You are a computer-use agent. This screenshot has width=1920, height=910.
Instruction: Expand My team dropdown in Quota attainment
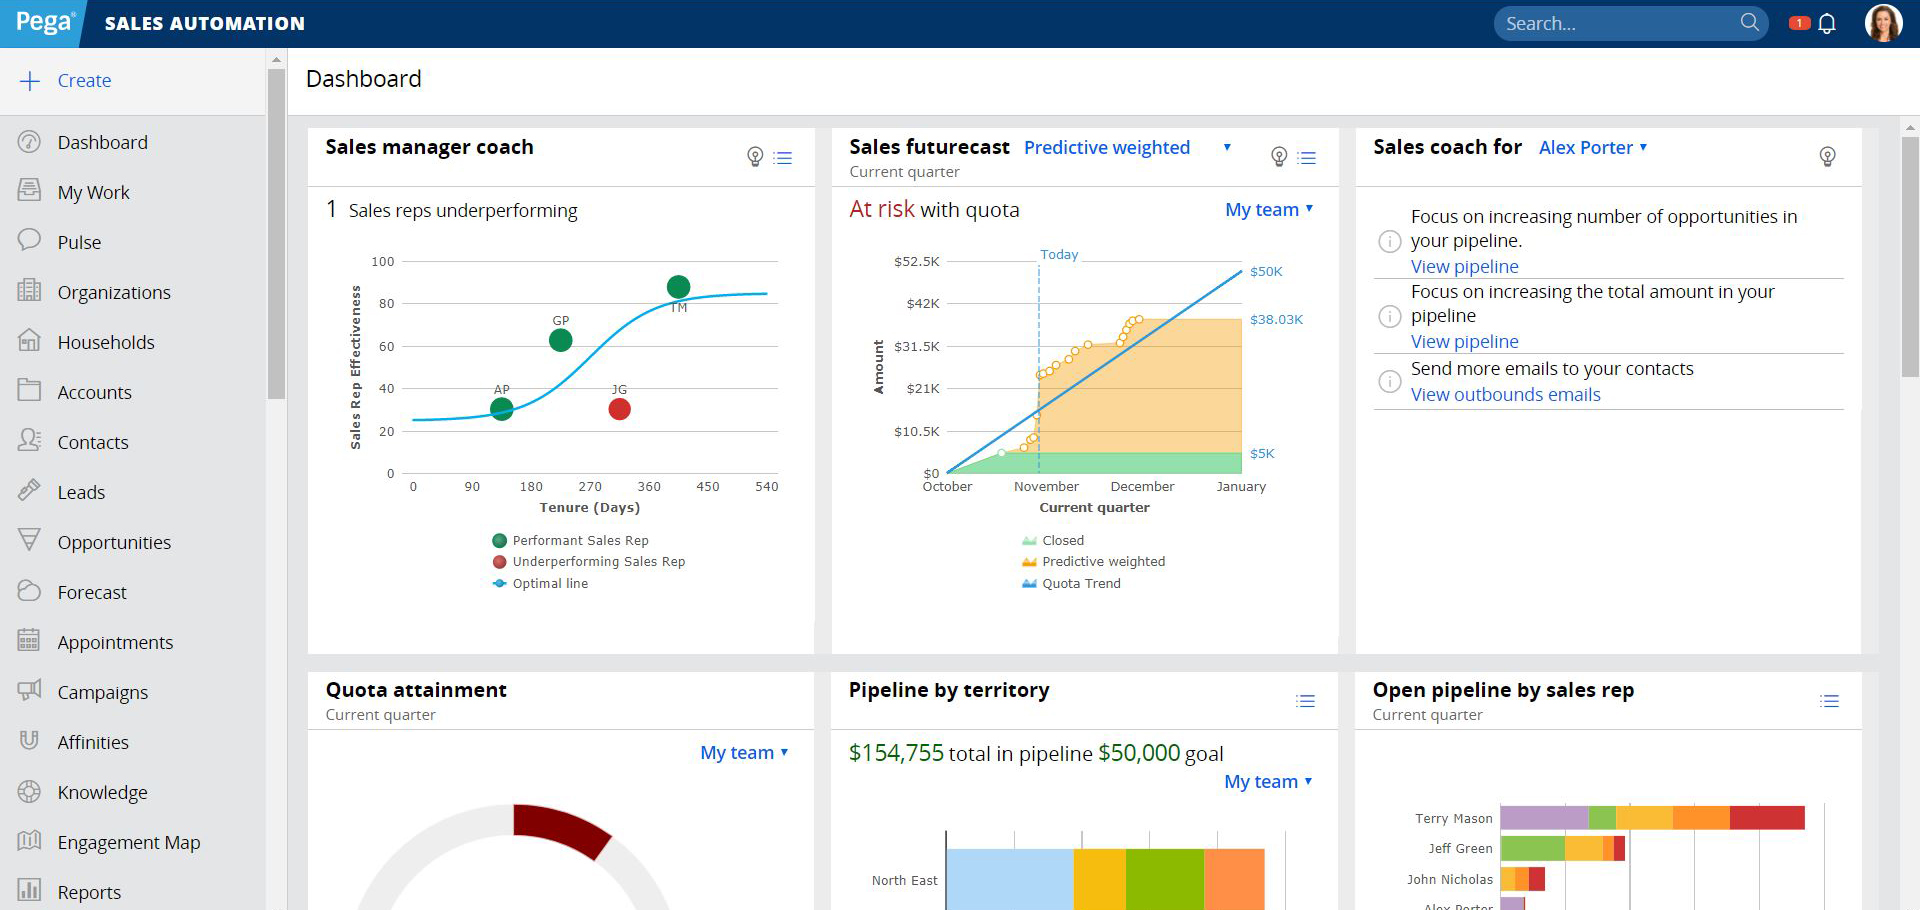pyautogui.click(x=744, y=753)
